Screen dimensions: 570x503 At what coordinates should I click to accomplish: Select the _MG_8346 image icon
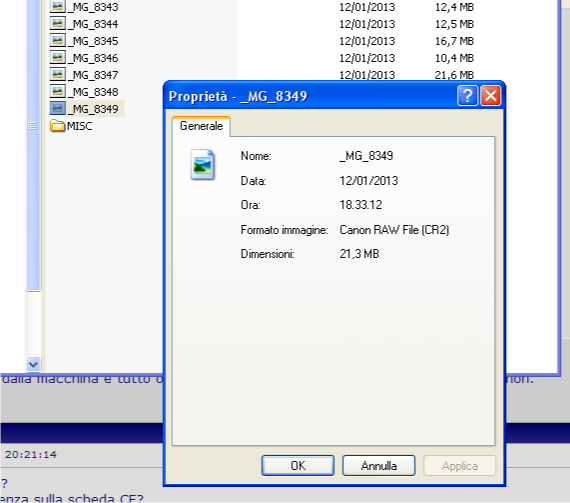tap(57, 57)
